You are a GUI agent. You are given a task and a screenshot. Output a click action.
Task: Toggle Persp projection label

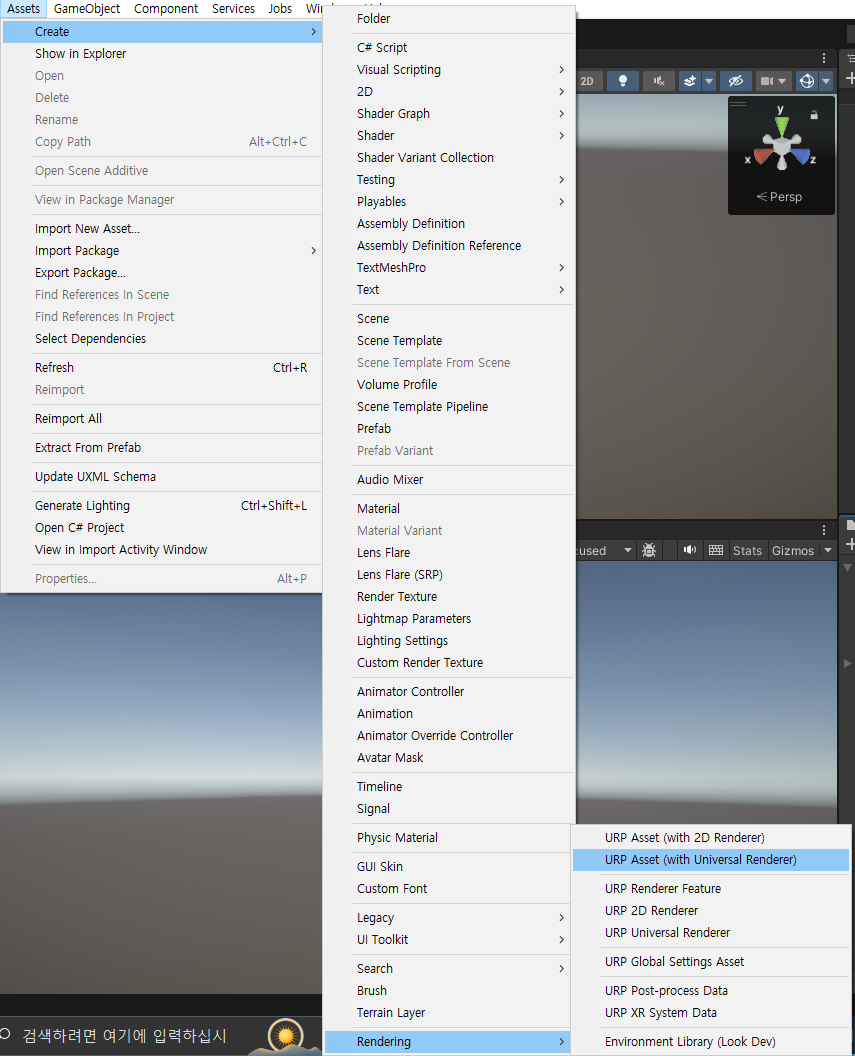(779, 197)
